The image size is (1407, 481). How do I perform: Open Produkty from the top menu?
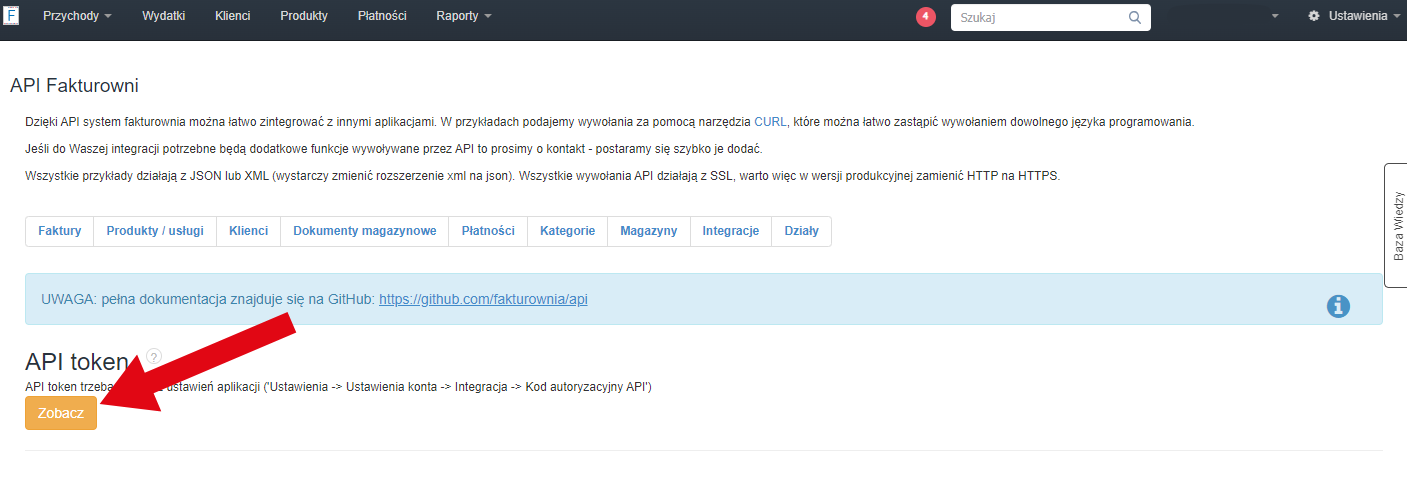coord(304,17)
